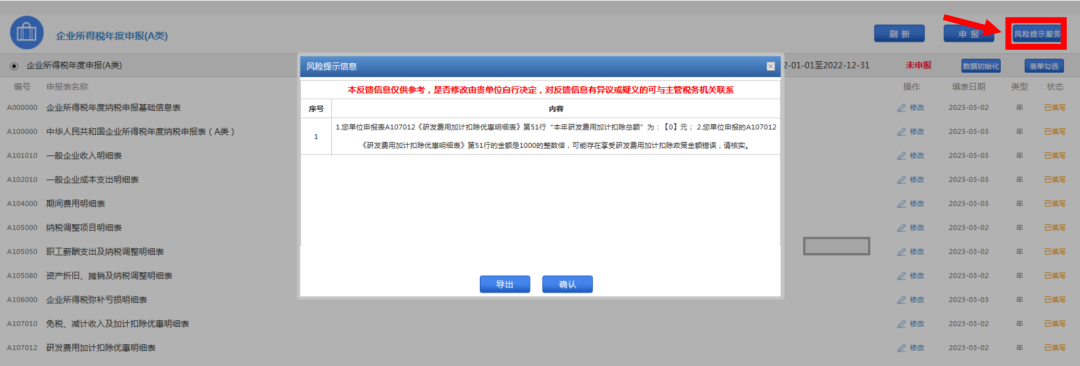Click the briefcase icon beside the page title
The width and height of the screenshot is (1080, 366).
pos(27,33)
